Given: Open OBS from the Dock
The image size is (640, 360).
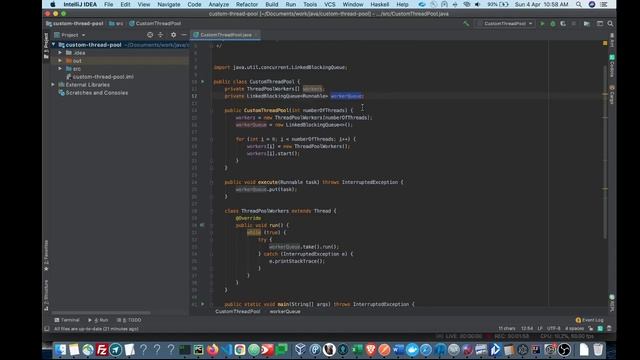Looking at the screenshot, I should click(x=564, y=350).
